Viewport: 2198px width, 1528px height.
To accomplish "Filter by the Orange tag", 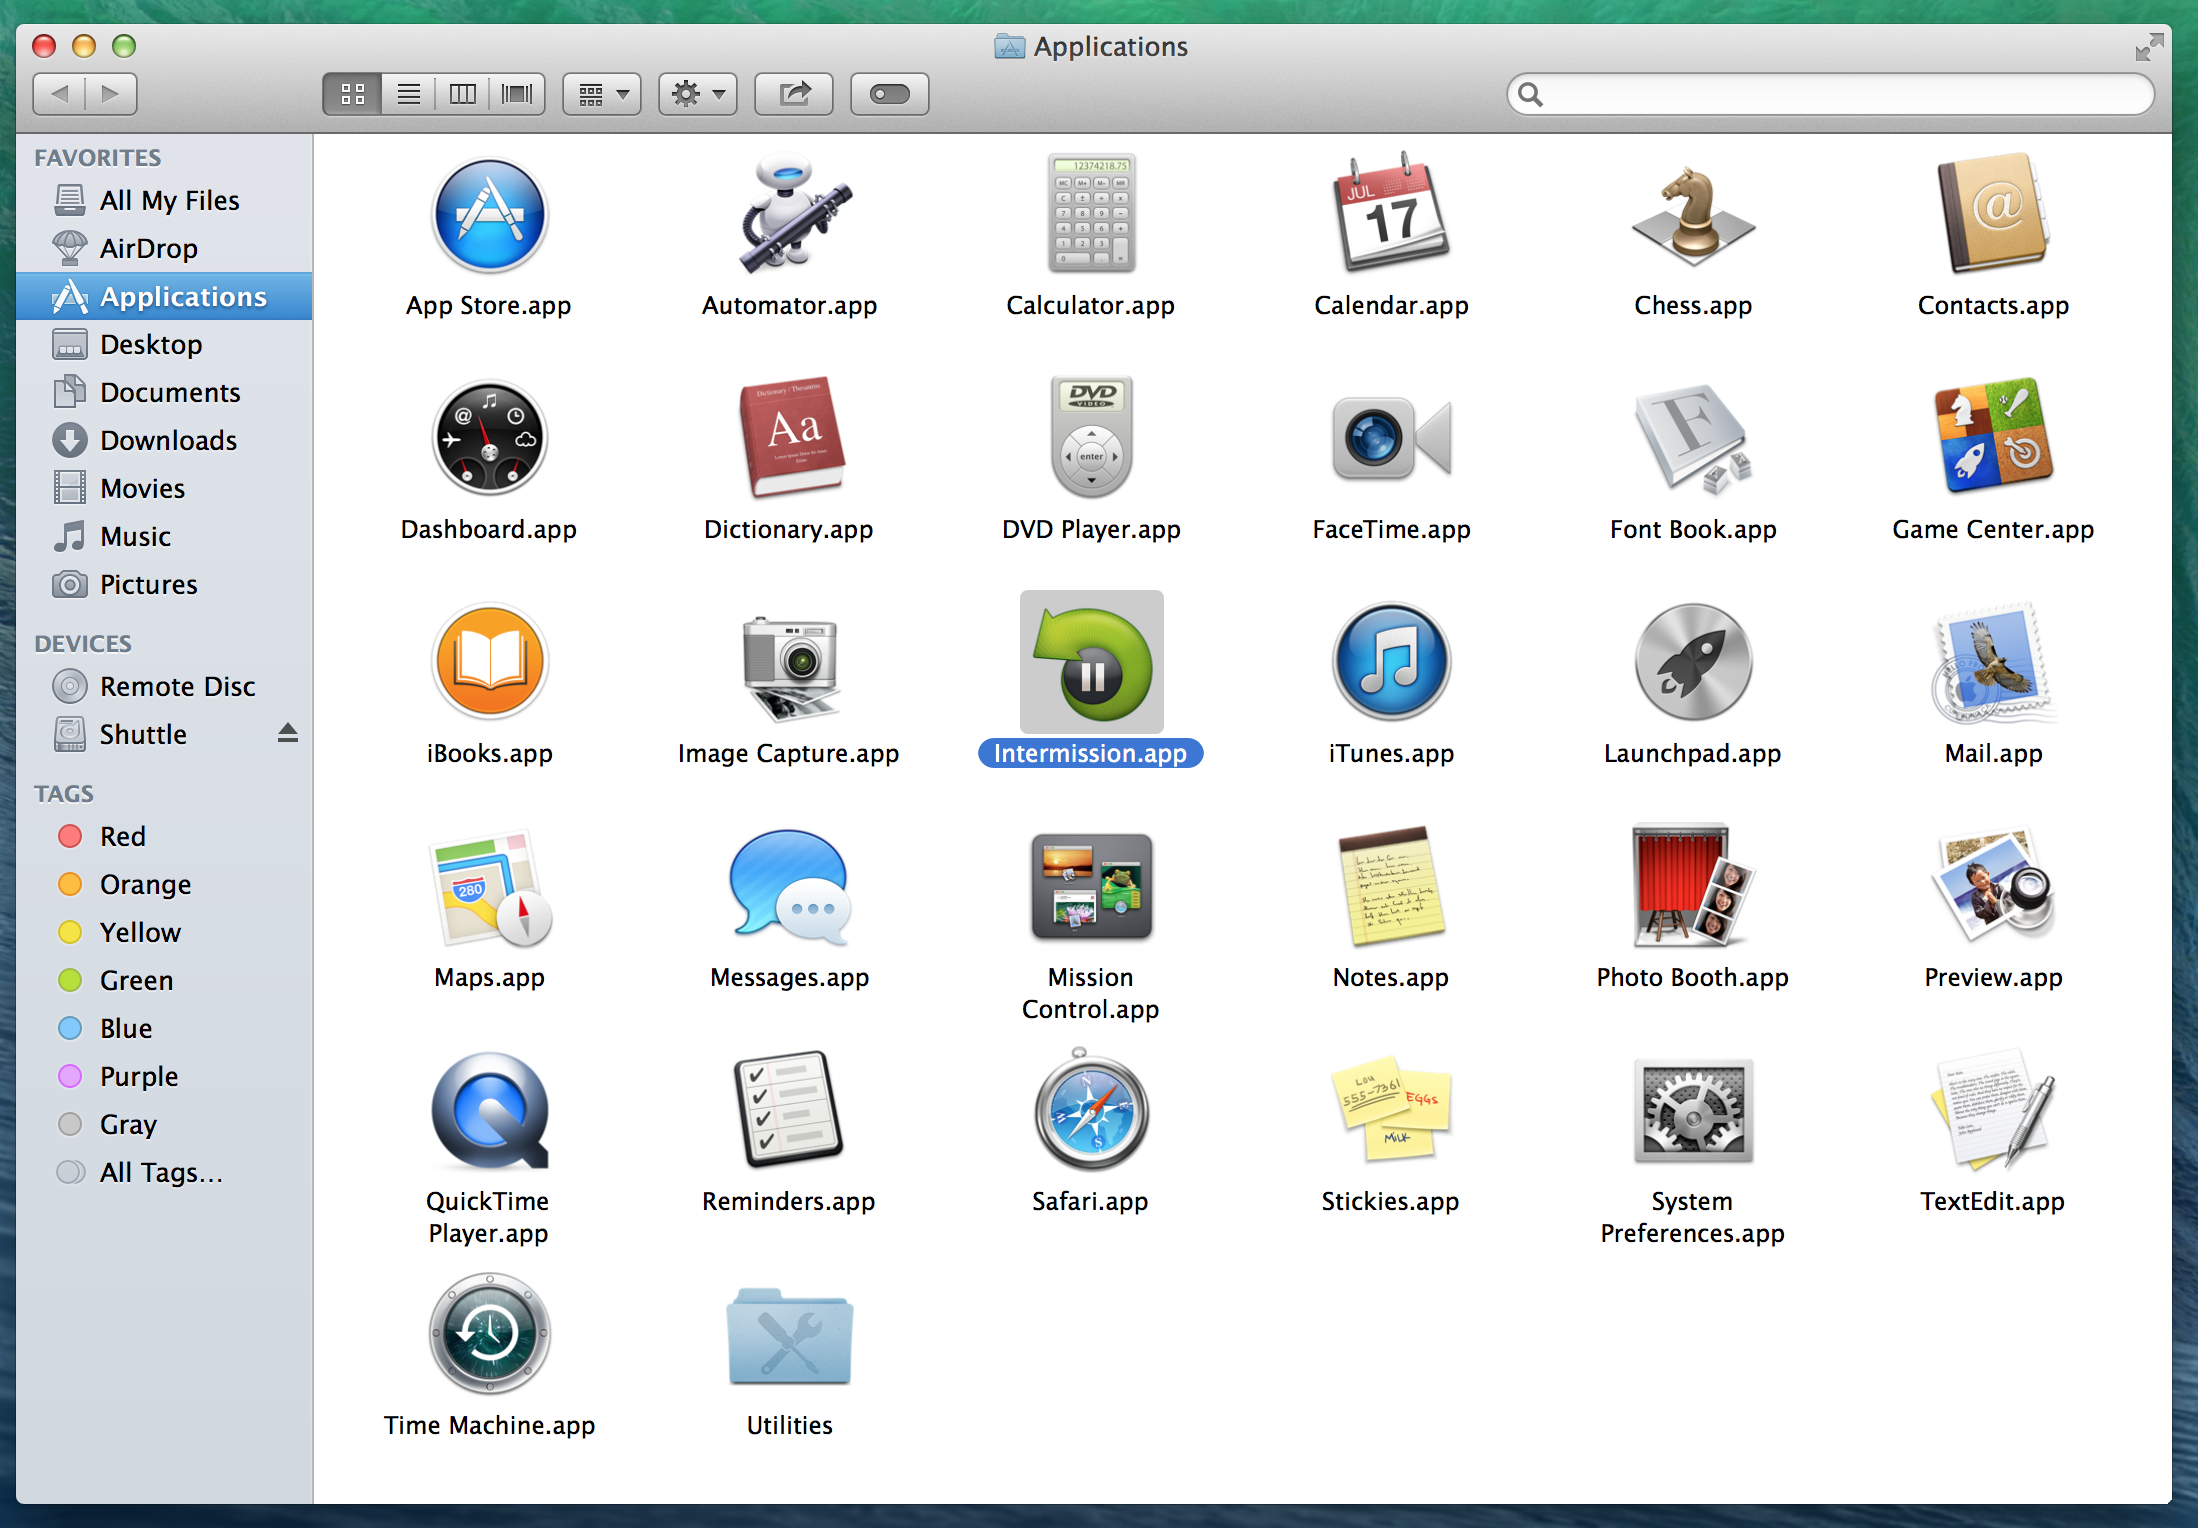I will click(x=164, y=884).
